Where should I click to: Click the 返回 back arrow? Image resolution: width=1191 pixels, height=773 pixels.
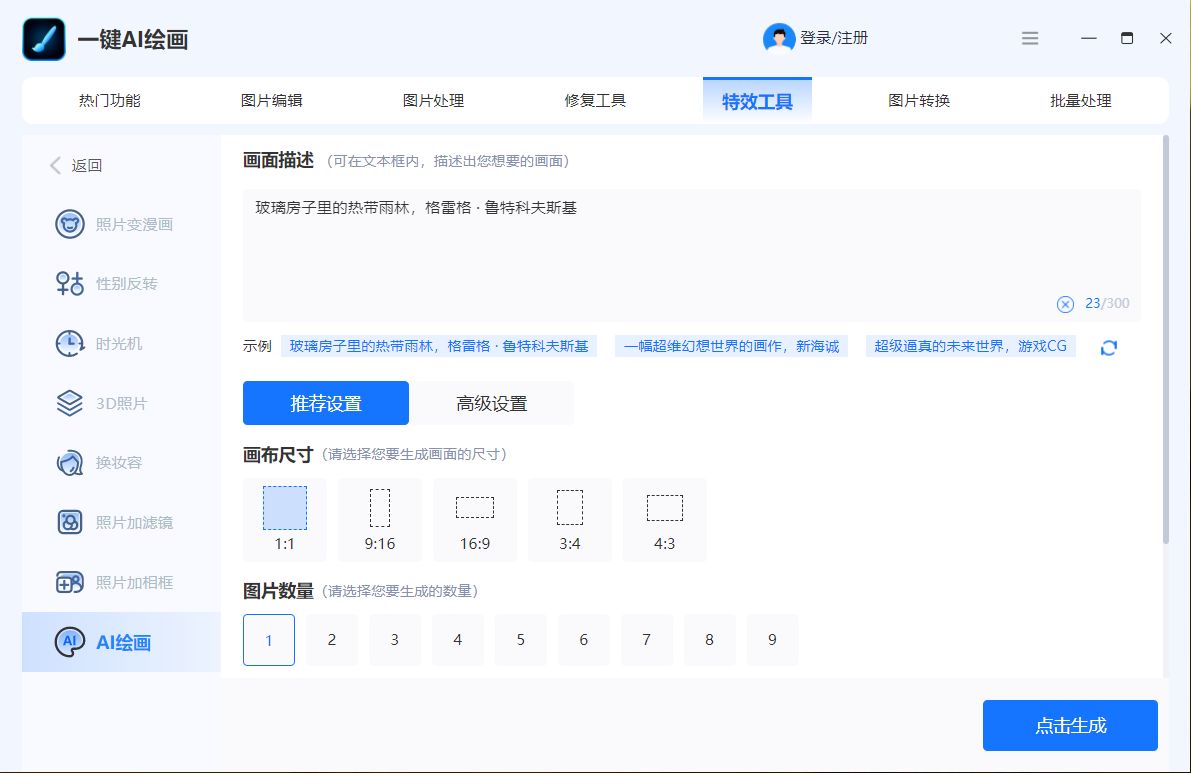[x=55, y=165]
